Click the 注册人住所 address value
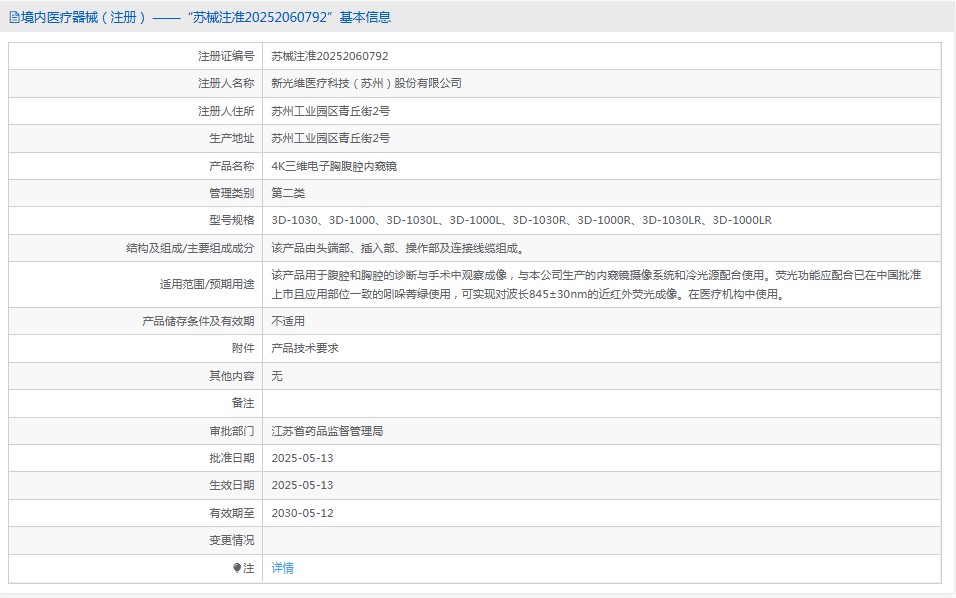The width and height of the screenshot is (956, 598). pyautogui.click(x=330, y=111)
